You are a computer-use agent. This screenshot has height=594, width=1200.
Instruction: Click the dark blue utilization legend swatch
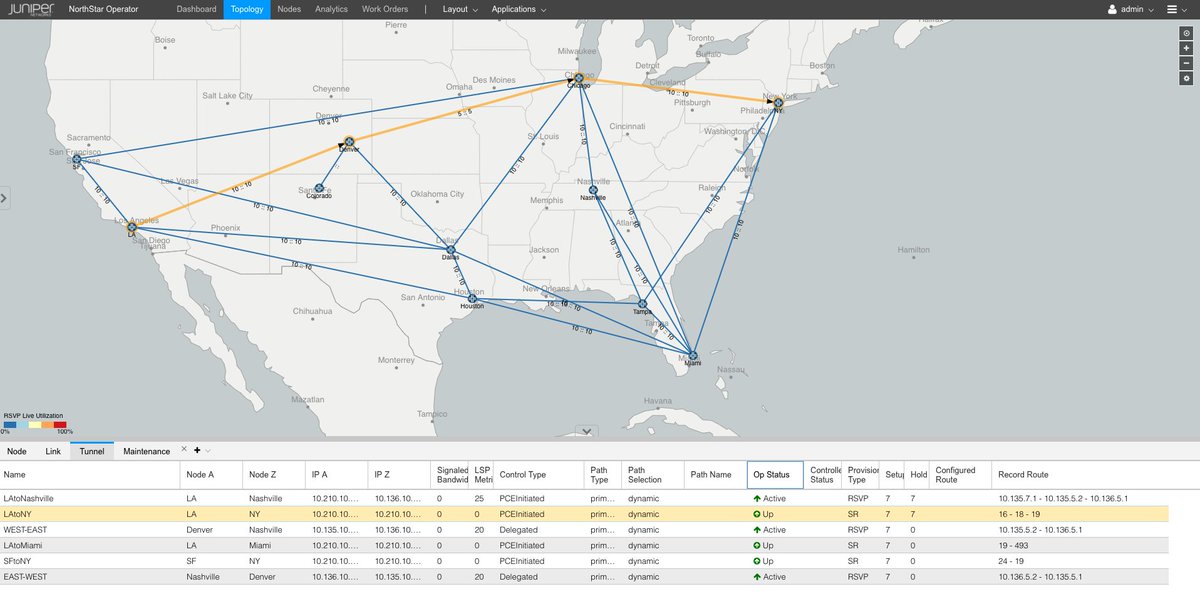tap(9, 424)
